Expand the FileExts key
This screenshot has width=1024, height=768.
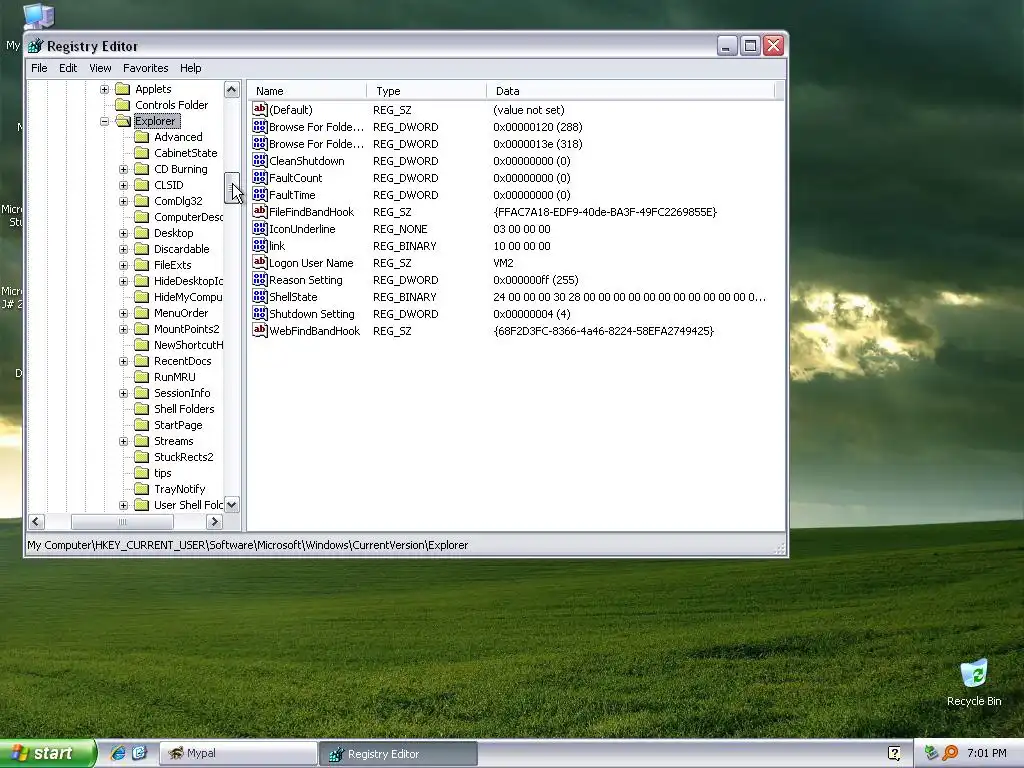(x=123, y=265)
